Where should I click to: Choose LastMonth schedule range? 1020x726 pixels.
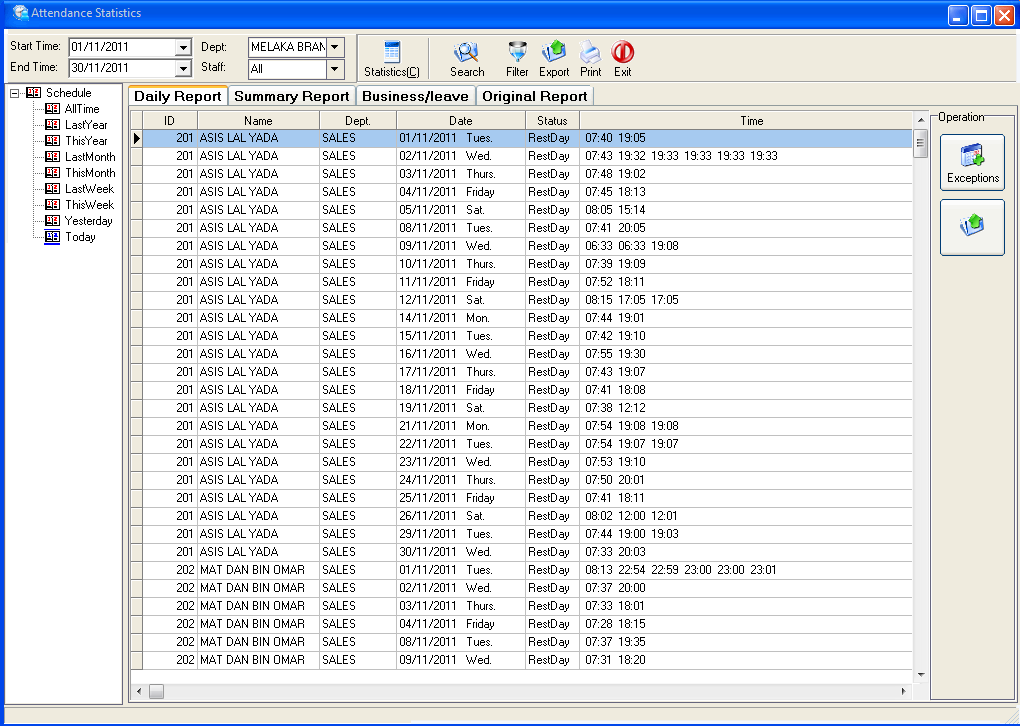click(x=90, y=157)
